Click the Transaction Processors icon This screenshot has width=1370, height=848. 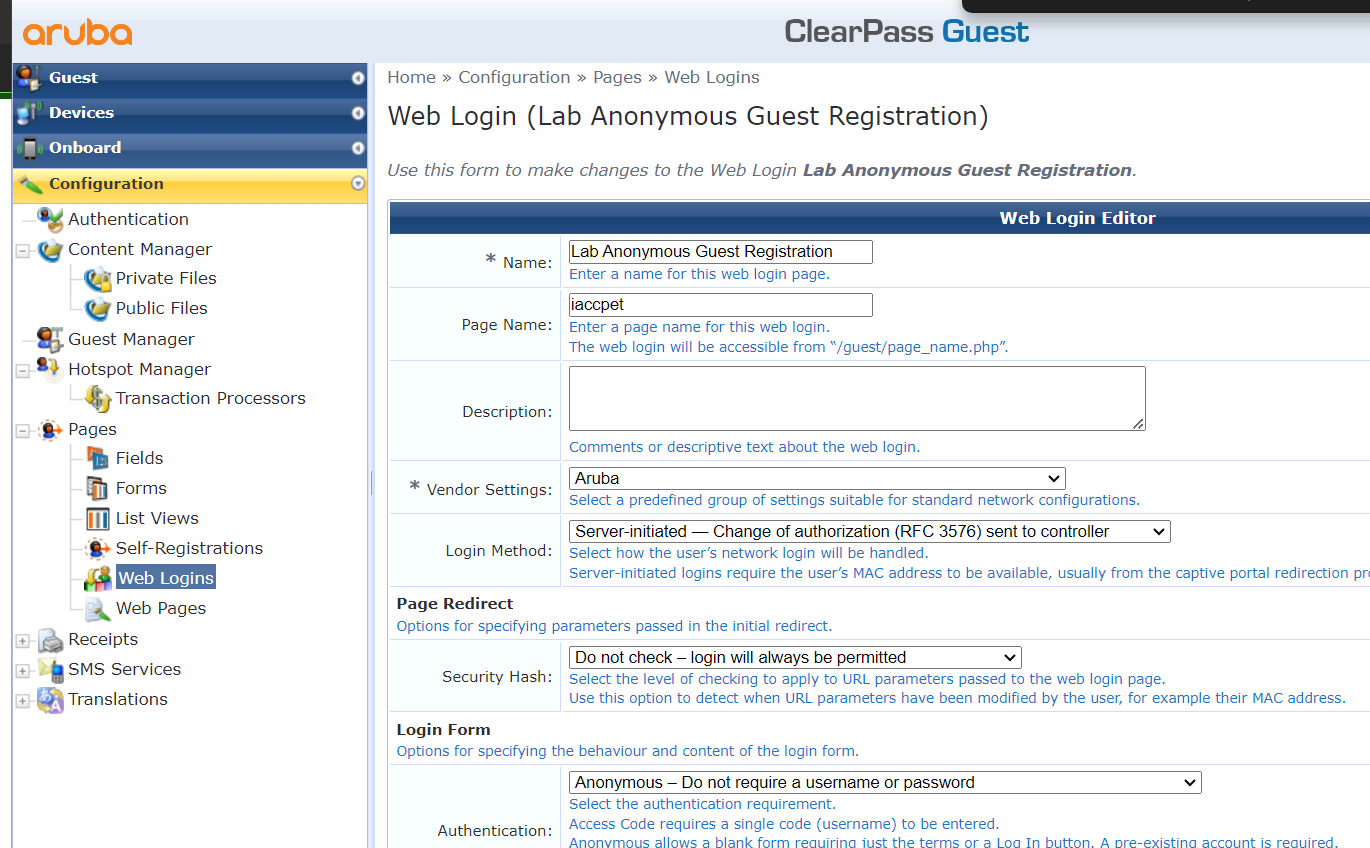click(x=98, y=398)
